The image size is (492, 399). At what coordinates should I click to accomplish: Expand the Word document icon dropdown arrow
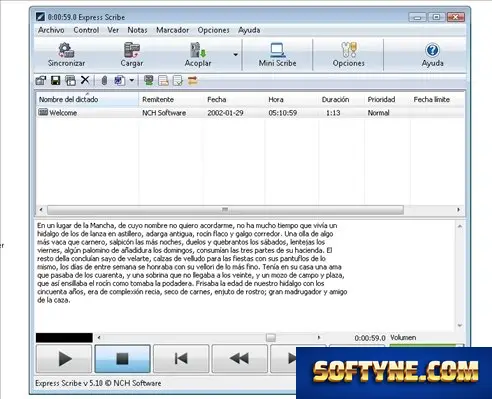(x=132, y=80)
